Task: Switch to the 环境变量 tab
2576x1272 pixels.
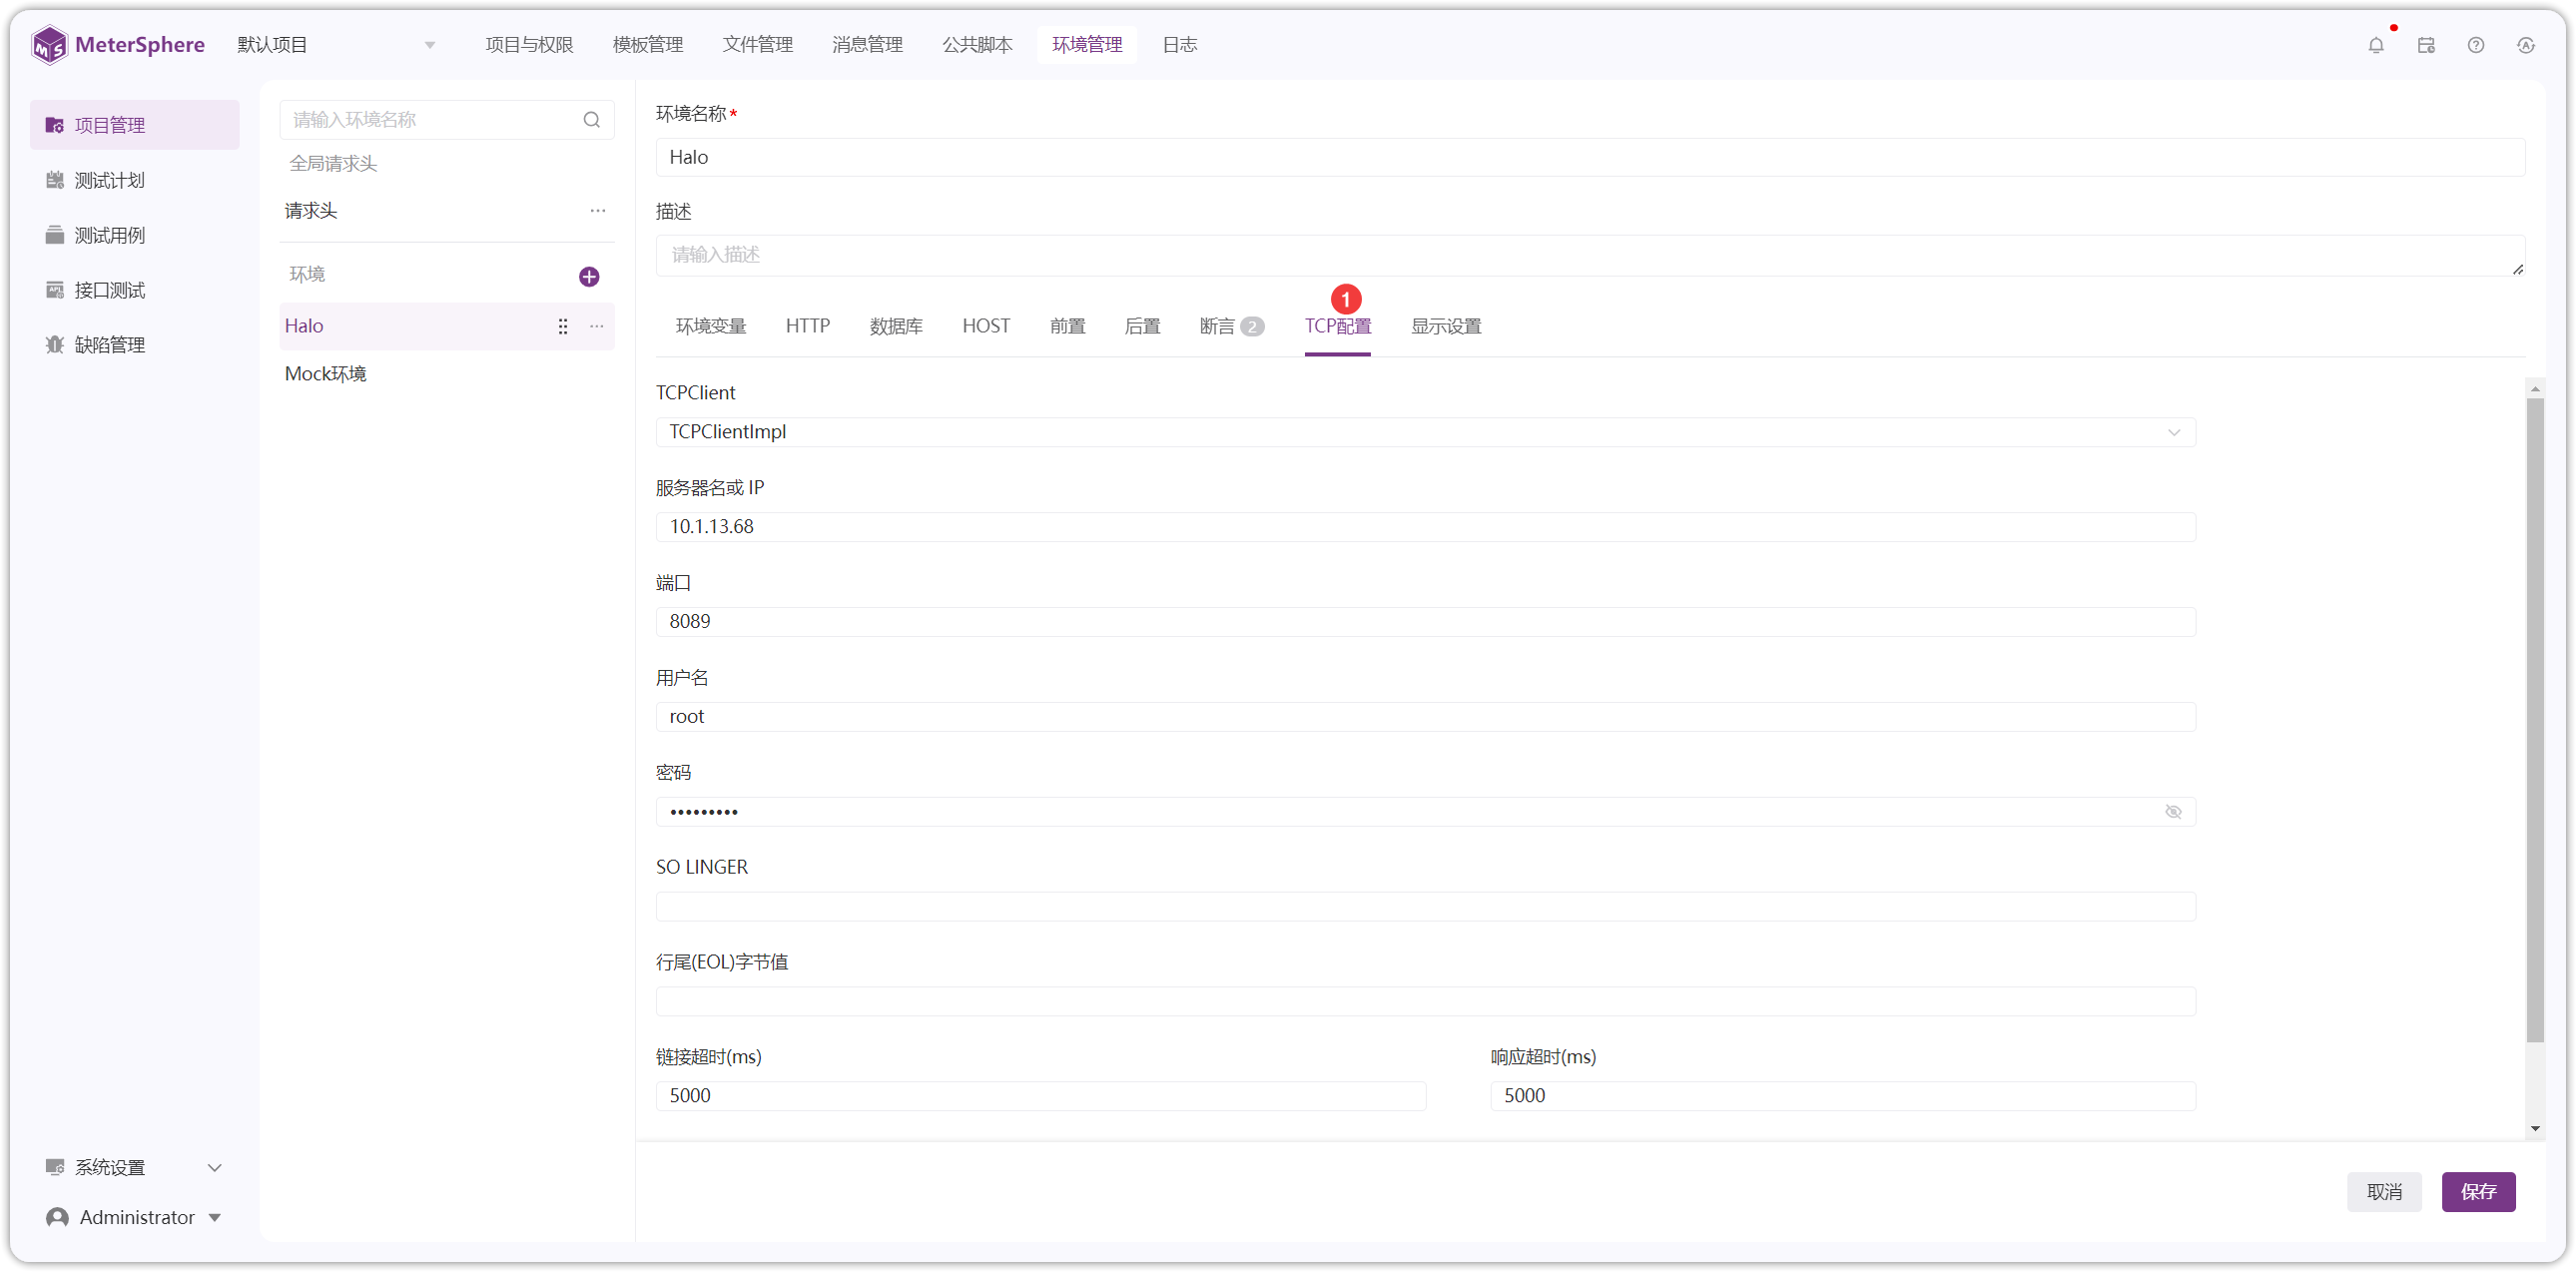Action: [x=711, y=326]
